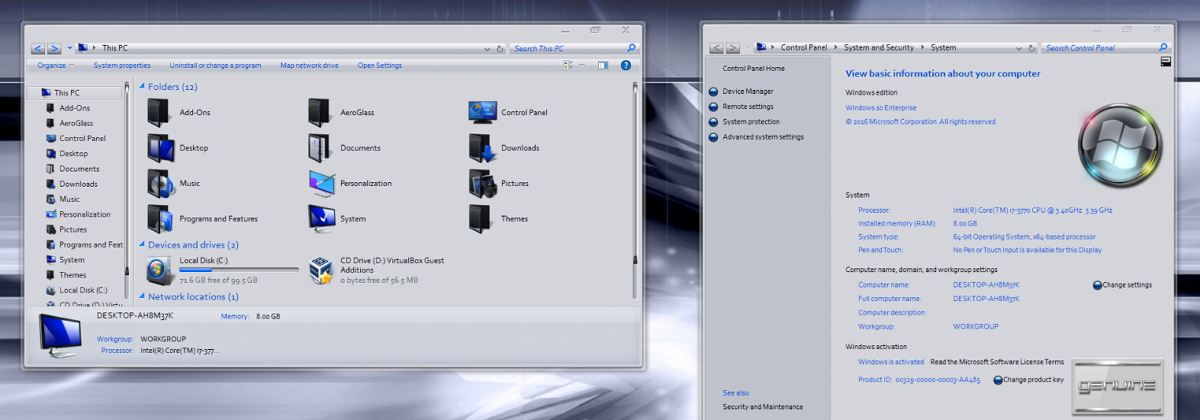Open Remote settings link
Screen dimensions: 1200x420
point(748,106)
